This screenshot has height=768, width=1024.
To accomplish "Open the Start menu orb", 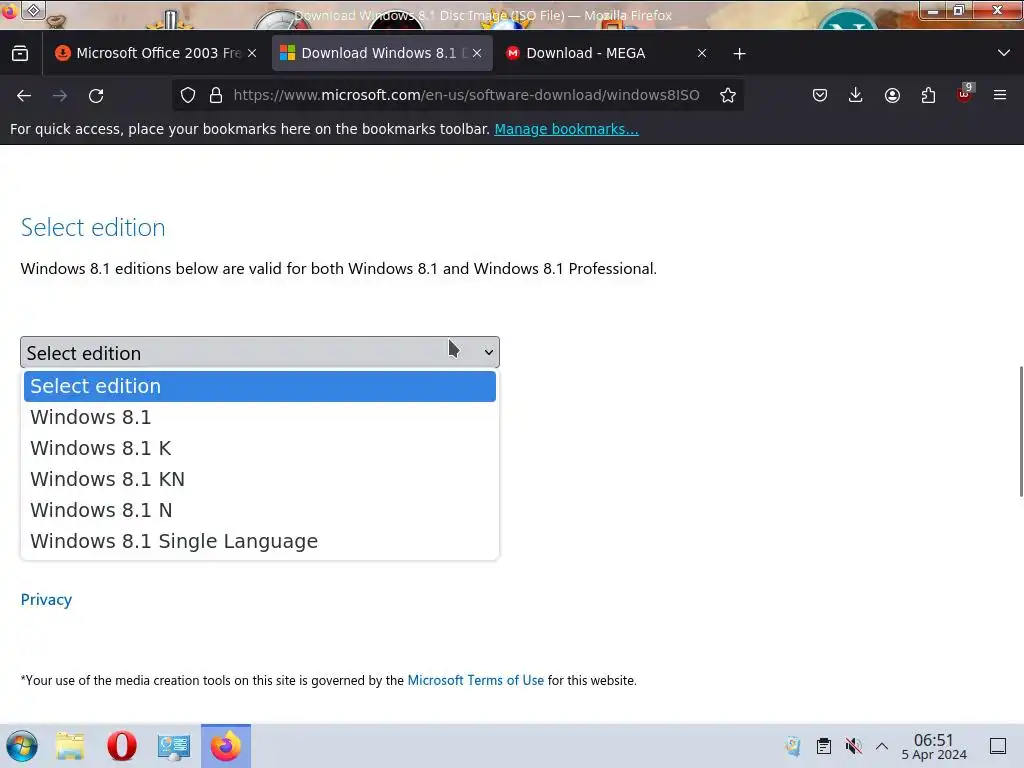I will 22,746.
